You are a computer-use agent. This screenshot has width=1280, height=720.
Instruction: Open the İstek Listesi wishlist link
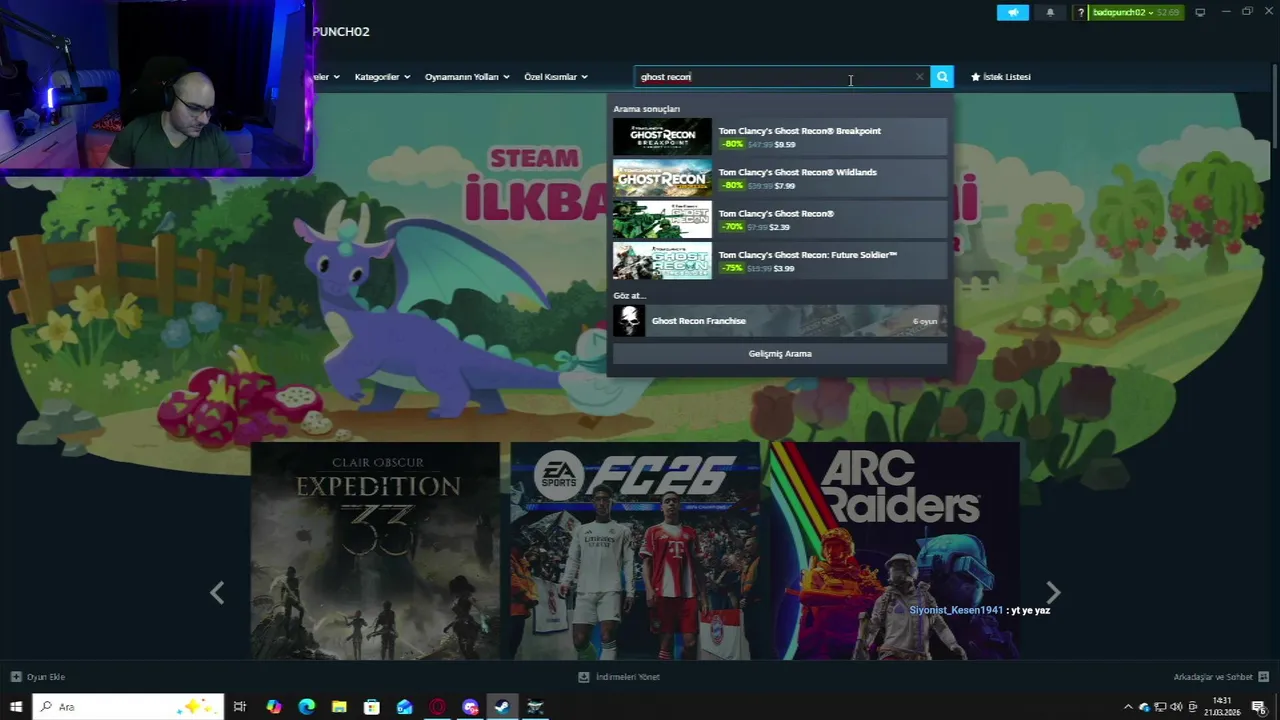tap(1000, 77)
